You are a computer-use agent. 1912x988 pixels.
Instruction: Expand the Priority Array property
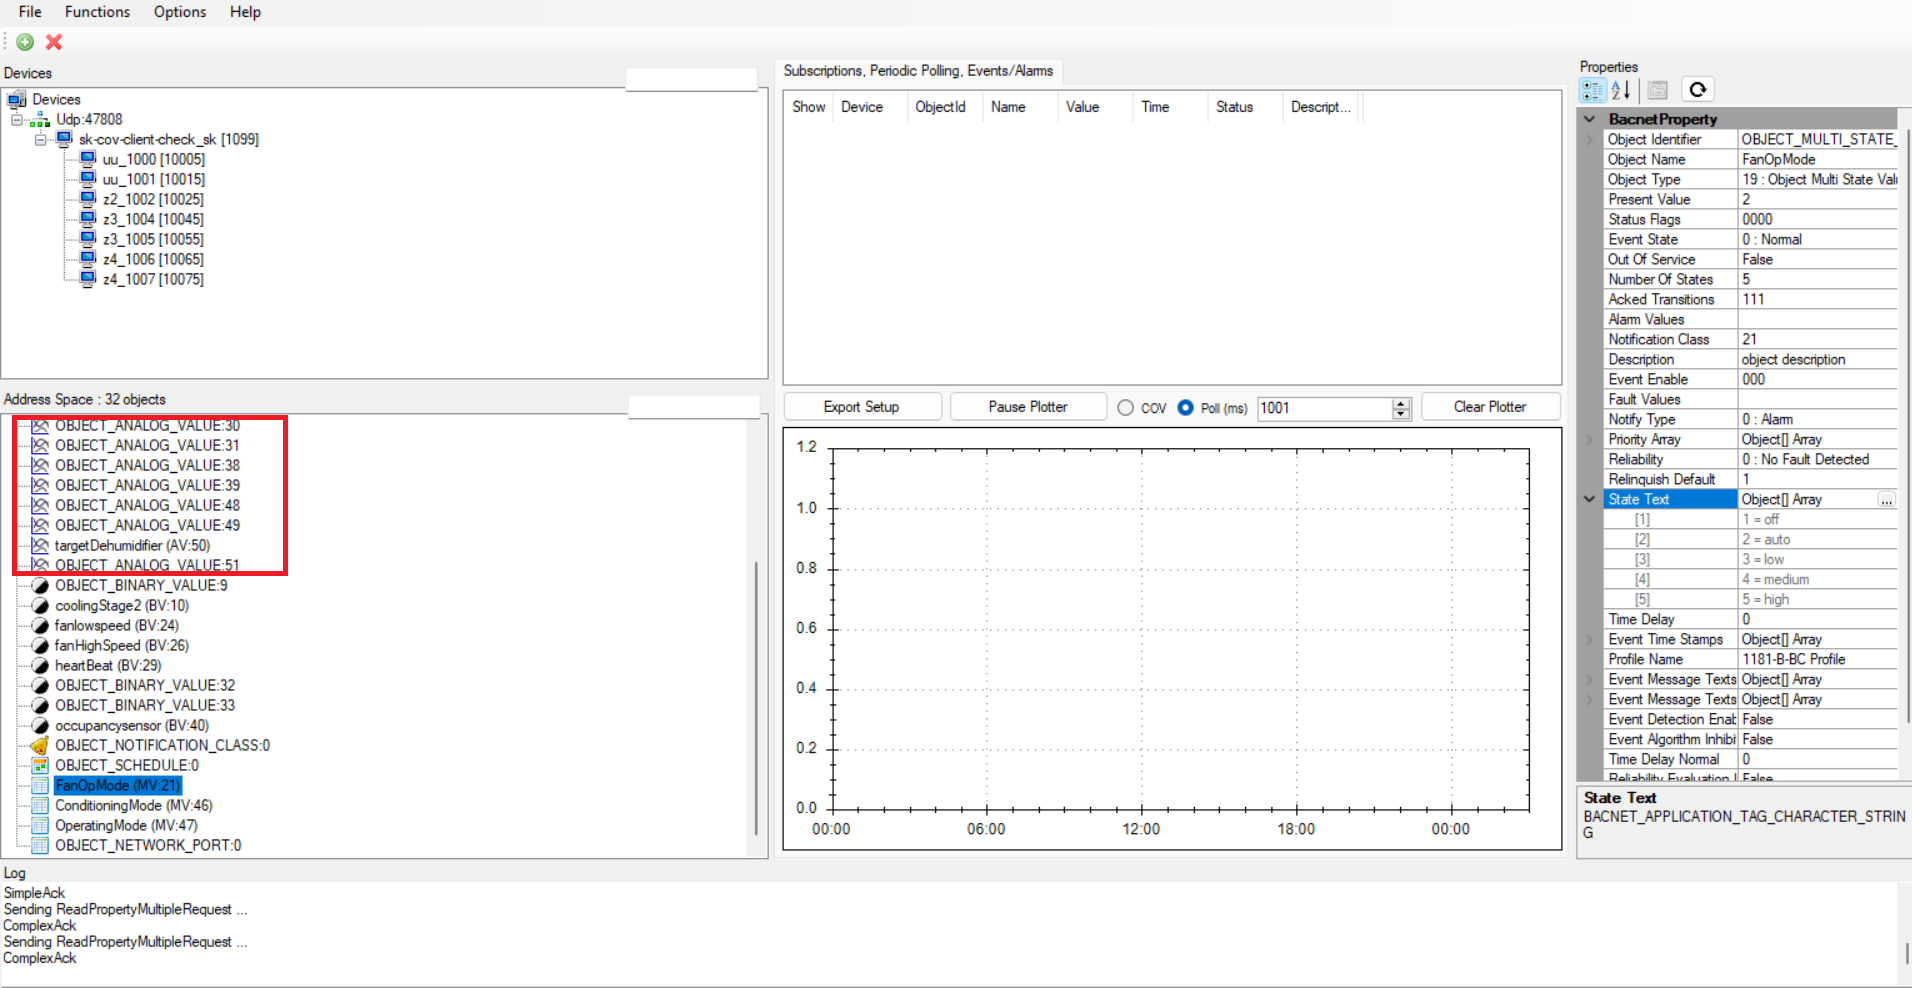(x=1590, y=439)
